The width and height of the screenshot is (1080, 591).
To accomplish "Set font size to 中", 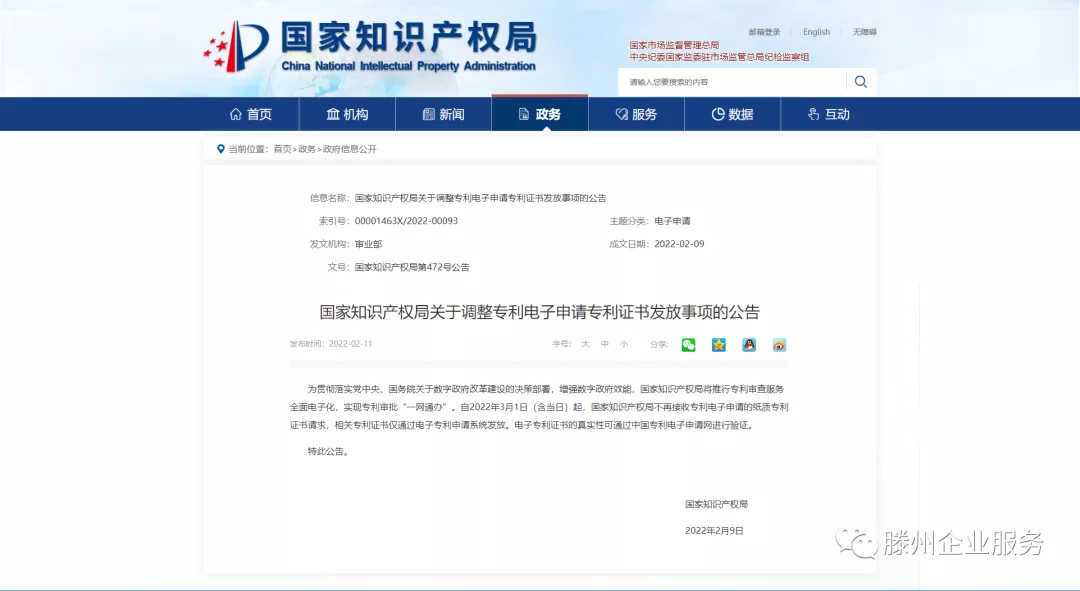I will pos(605,344).
